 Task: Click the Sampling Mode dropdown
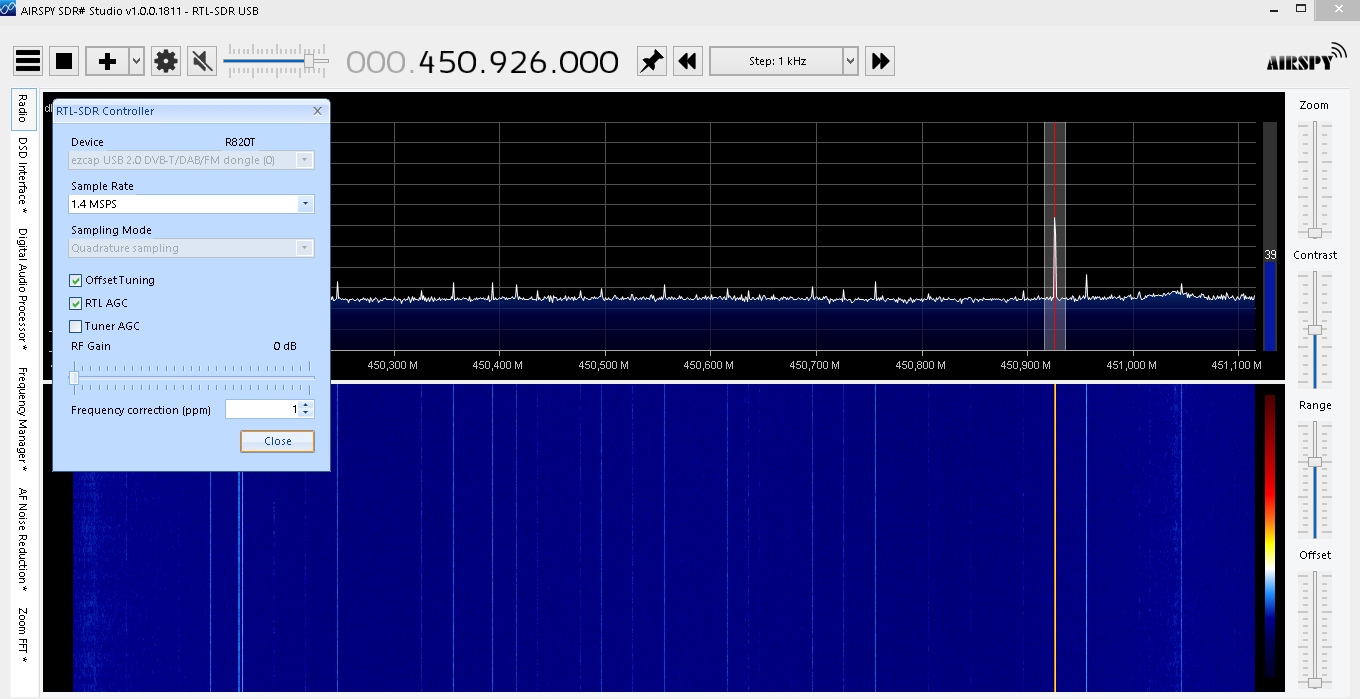pyautogui.click(x=191, y=248)
